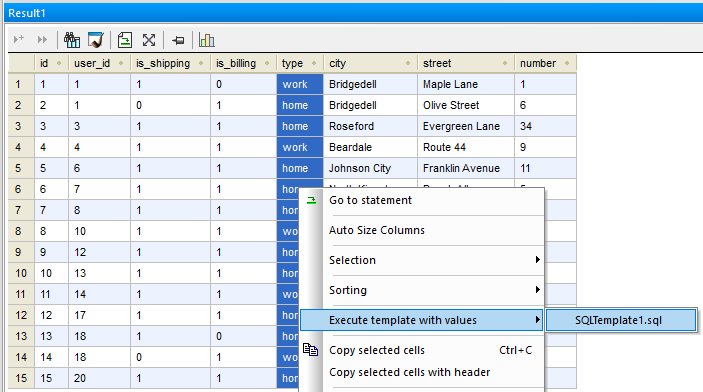Open the chart view icon
The height and width of the screenshot is (392, 703).
pos(207,40)
